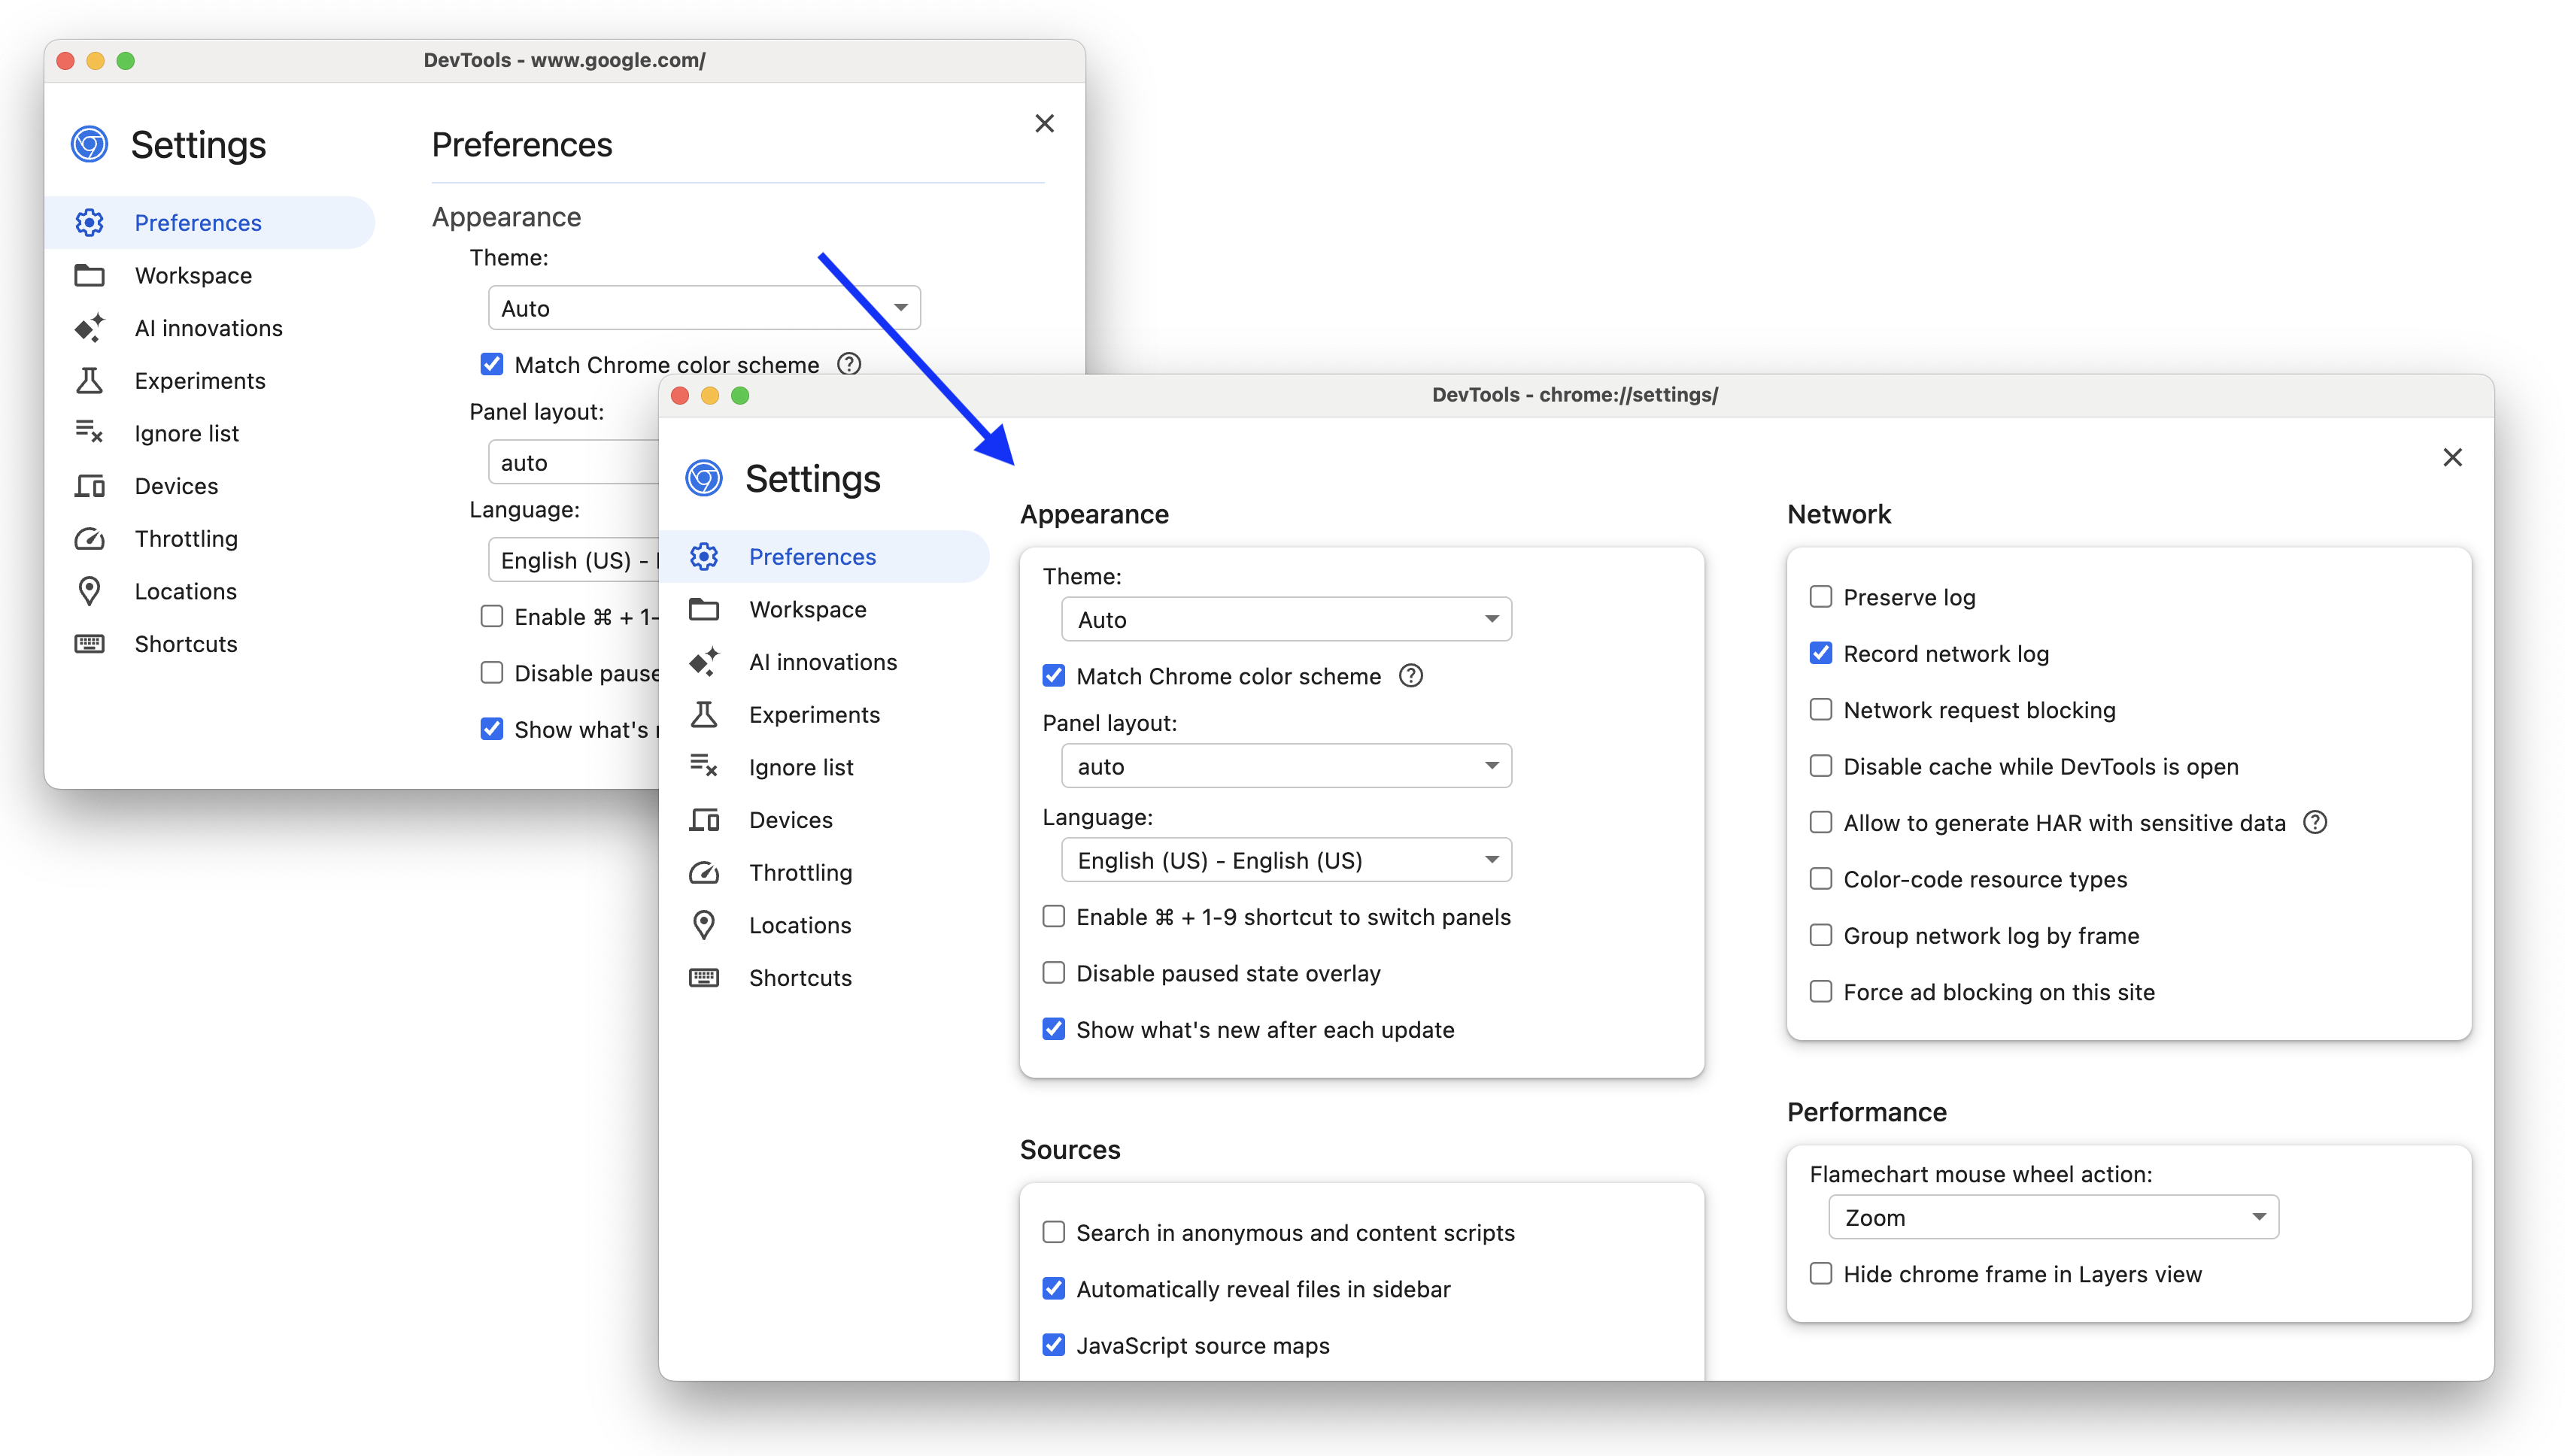
Task: Open the Theme dropdown menu
Action: click(x=1284, y=618)
